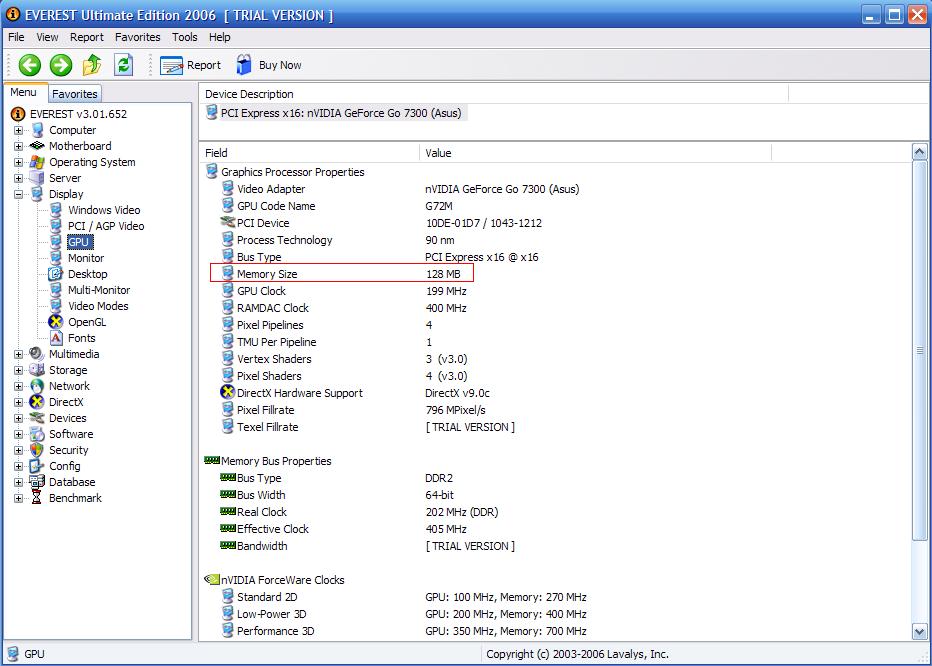Screen dimensions: 932x666
Task: Expand the Storage tree node
Action: tap(18, 370)
